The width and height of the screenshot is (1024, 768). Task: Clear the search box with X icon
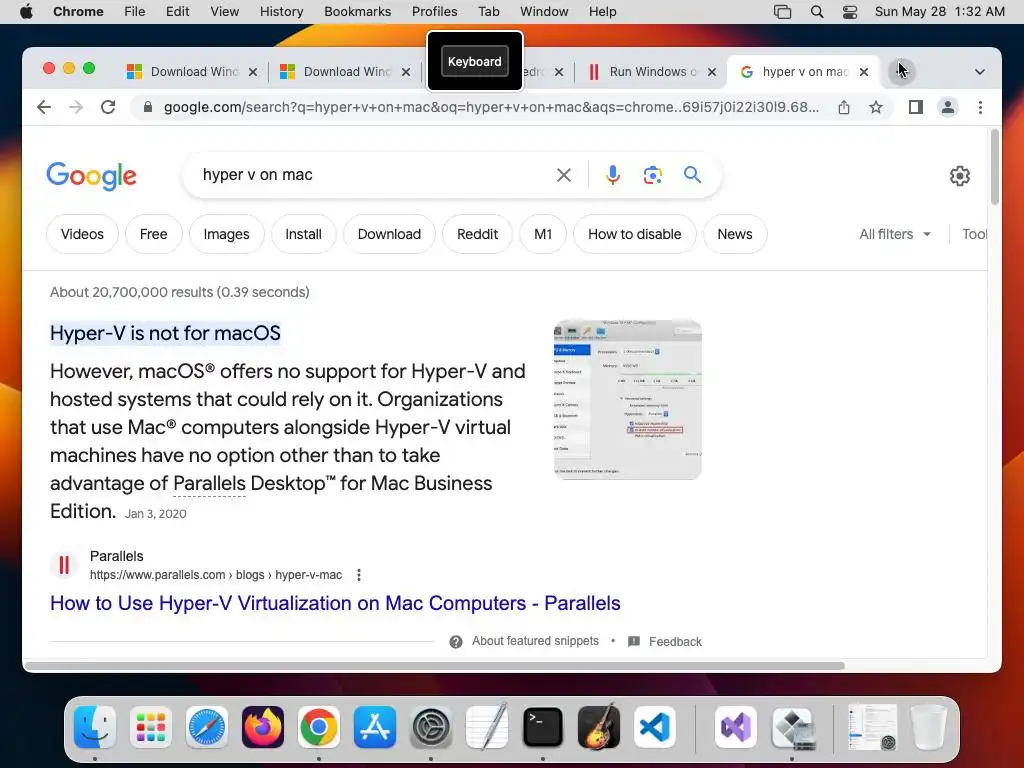(x=564, y=175)
